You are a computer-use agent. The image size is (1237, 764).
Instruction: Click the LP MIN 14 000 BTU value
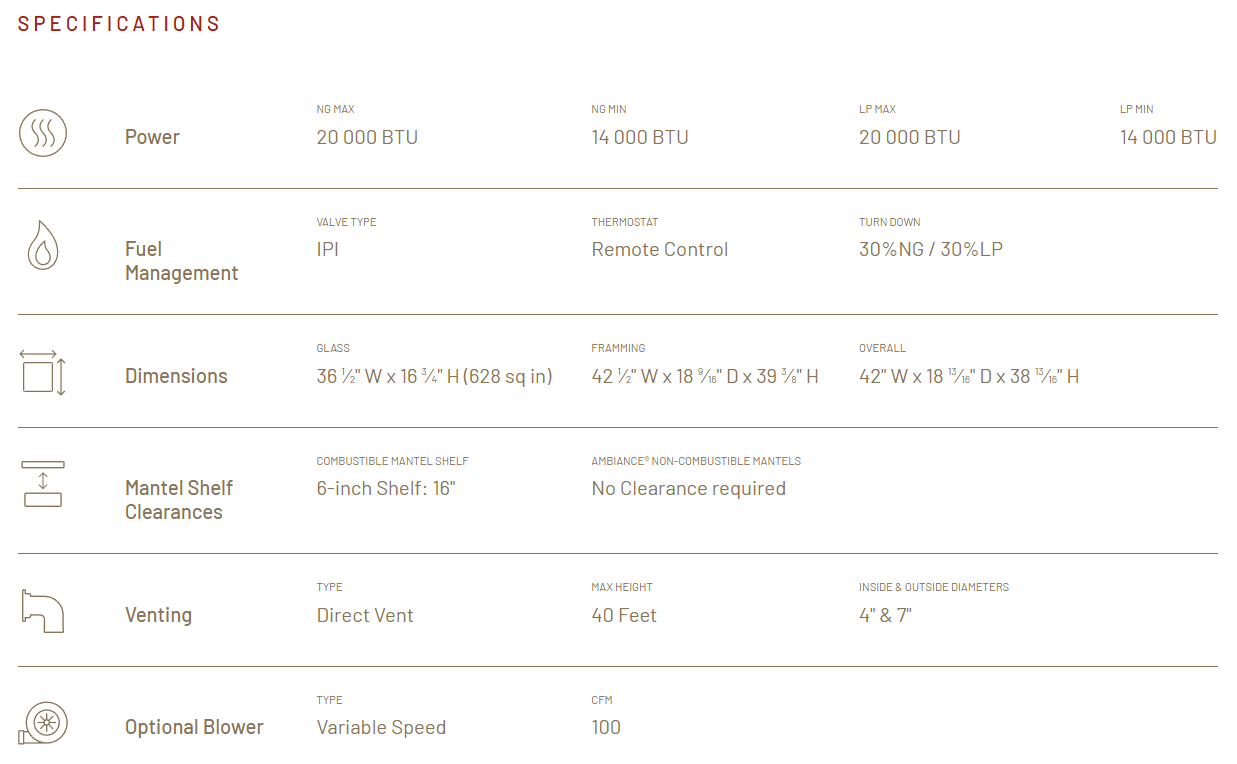1168,138
